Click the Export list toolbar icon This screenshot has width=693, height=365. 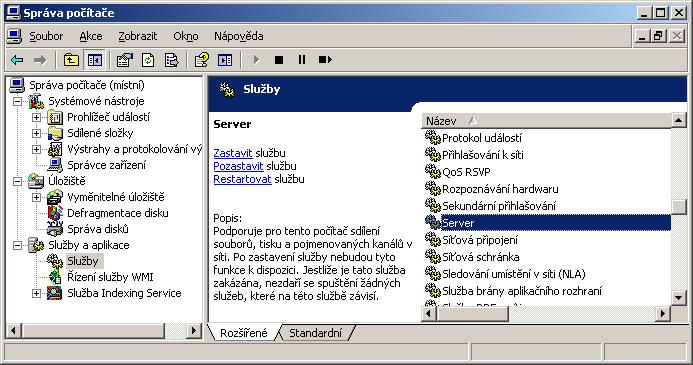click(171, 60)
